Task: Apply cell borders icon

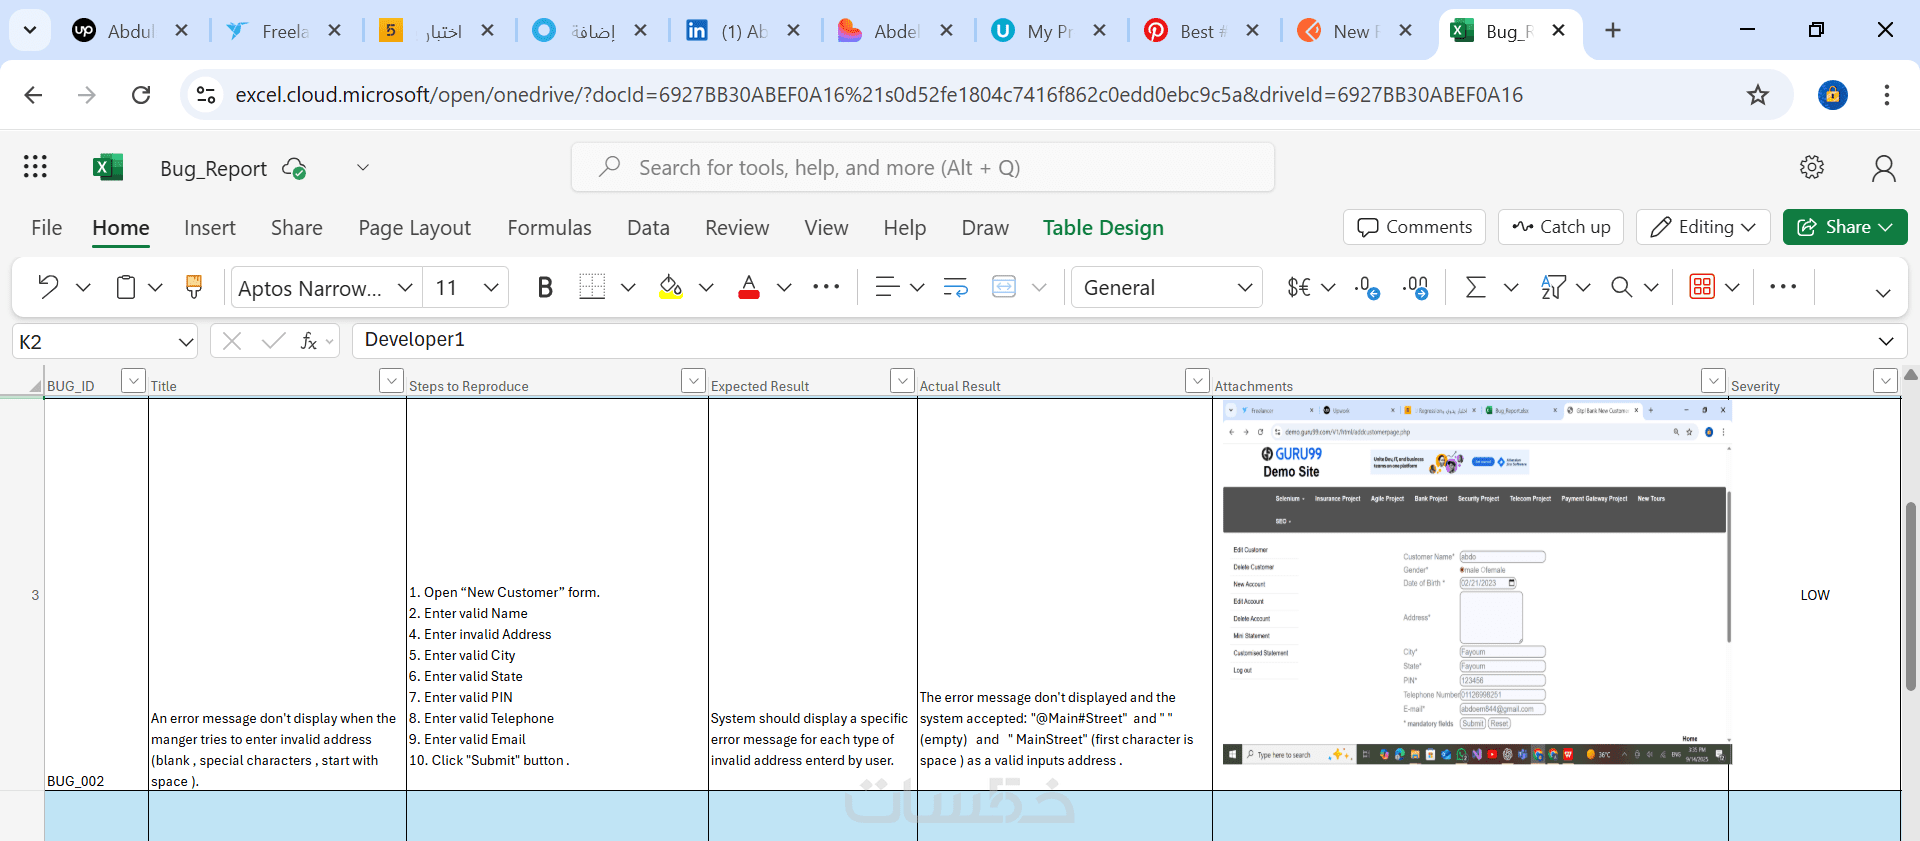Action: pos(592,287)
